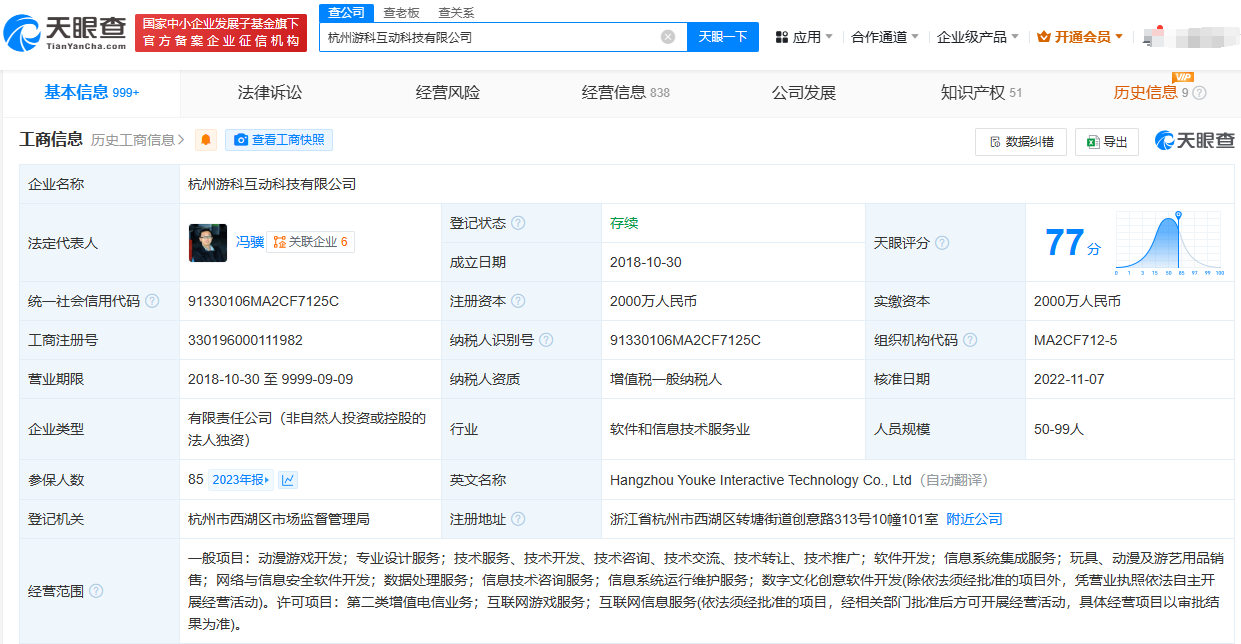Open the 冯骥 legal representative link
This screenshot has width=1241, height=644.
tap(250, 242)
